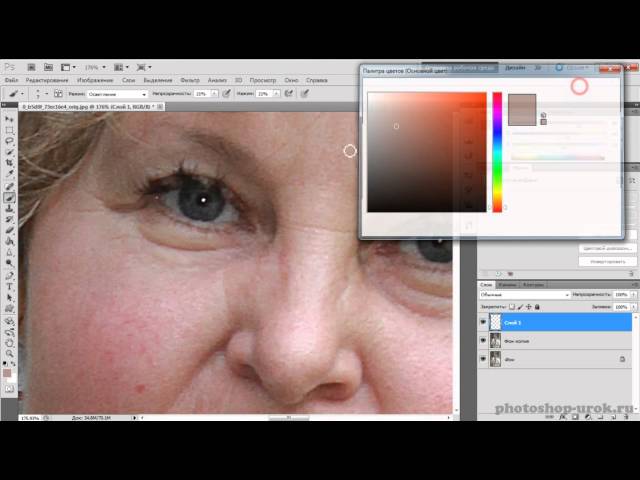
Task: Select the Rectangular Marquee tool
Action: 9,130
